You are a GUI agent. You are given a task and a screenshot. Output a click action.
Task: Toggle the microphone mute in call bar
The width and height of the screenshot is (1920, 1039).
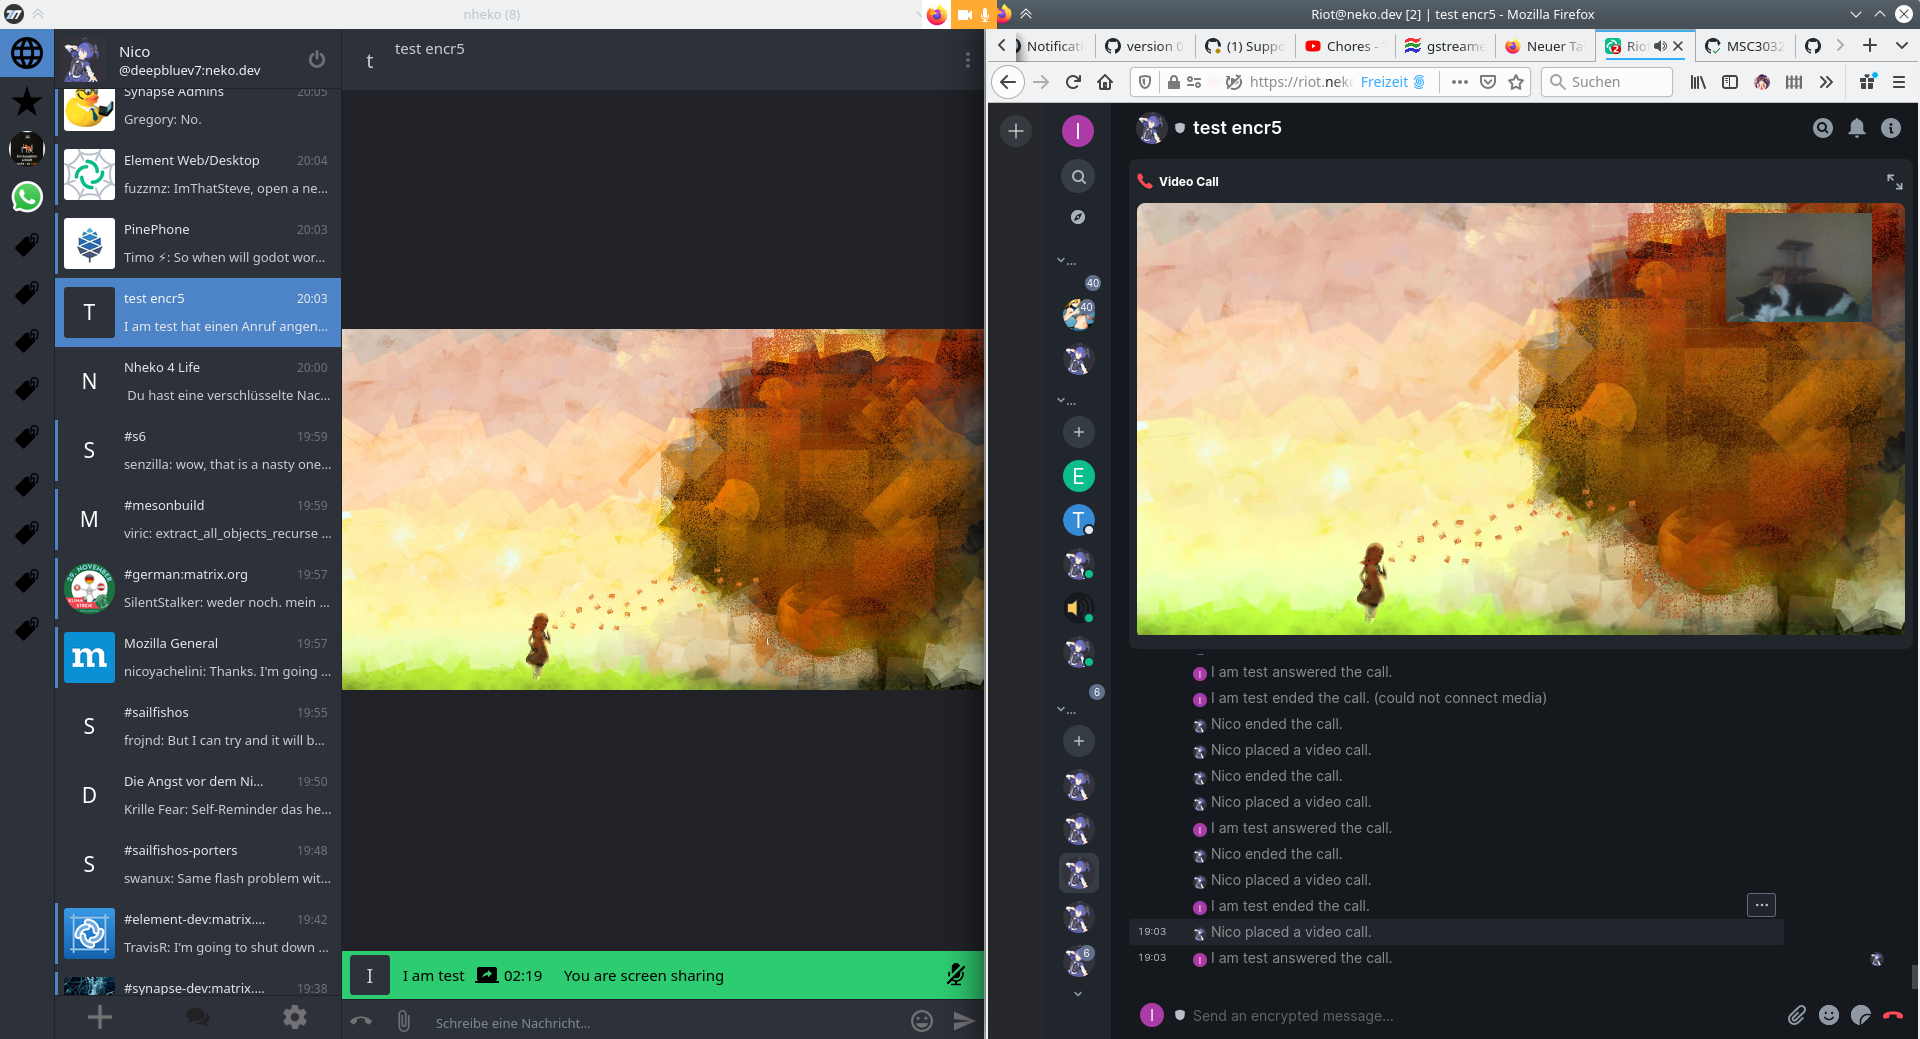[x=956, y=975]
